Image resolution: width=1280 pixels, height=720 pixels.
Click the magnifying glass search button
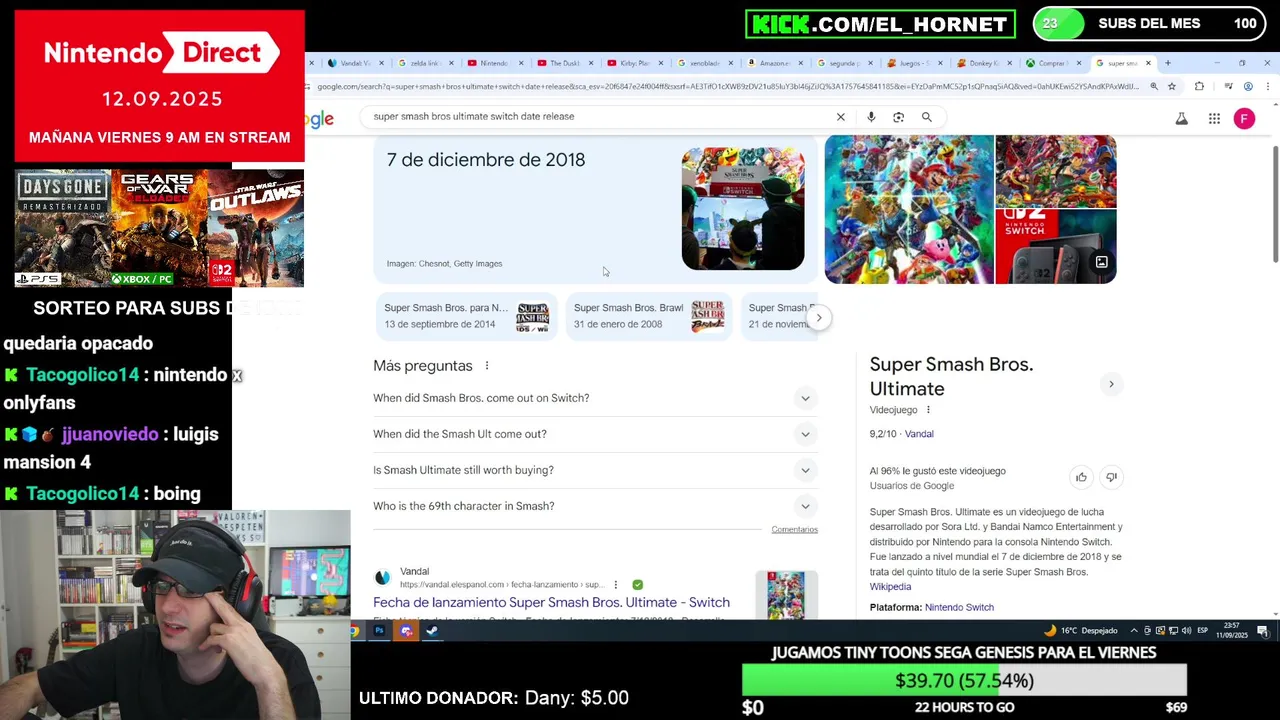point(927,117)
